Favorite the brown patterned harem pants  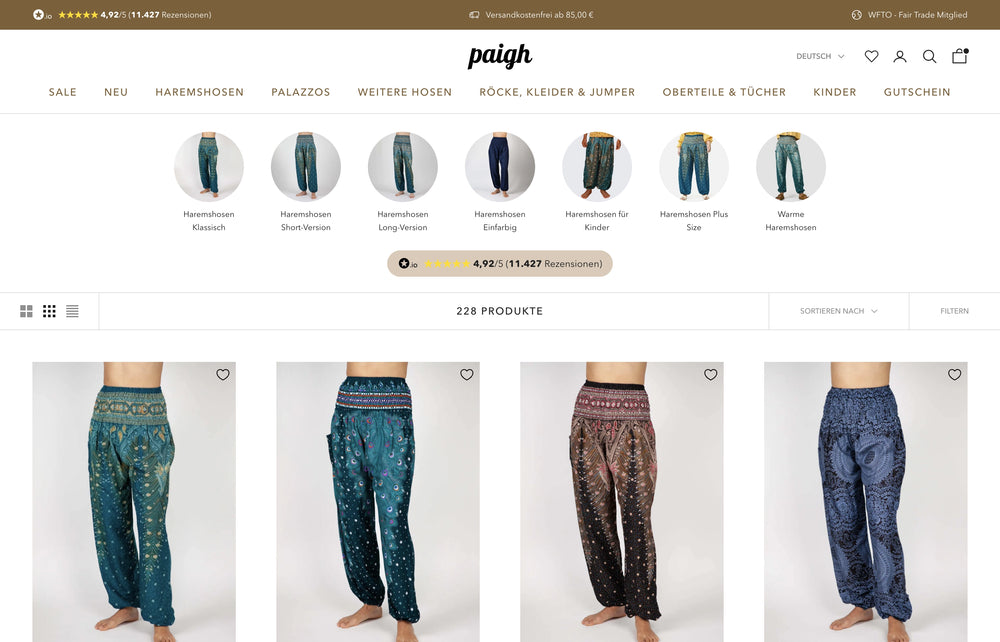(710, 374)
